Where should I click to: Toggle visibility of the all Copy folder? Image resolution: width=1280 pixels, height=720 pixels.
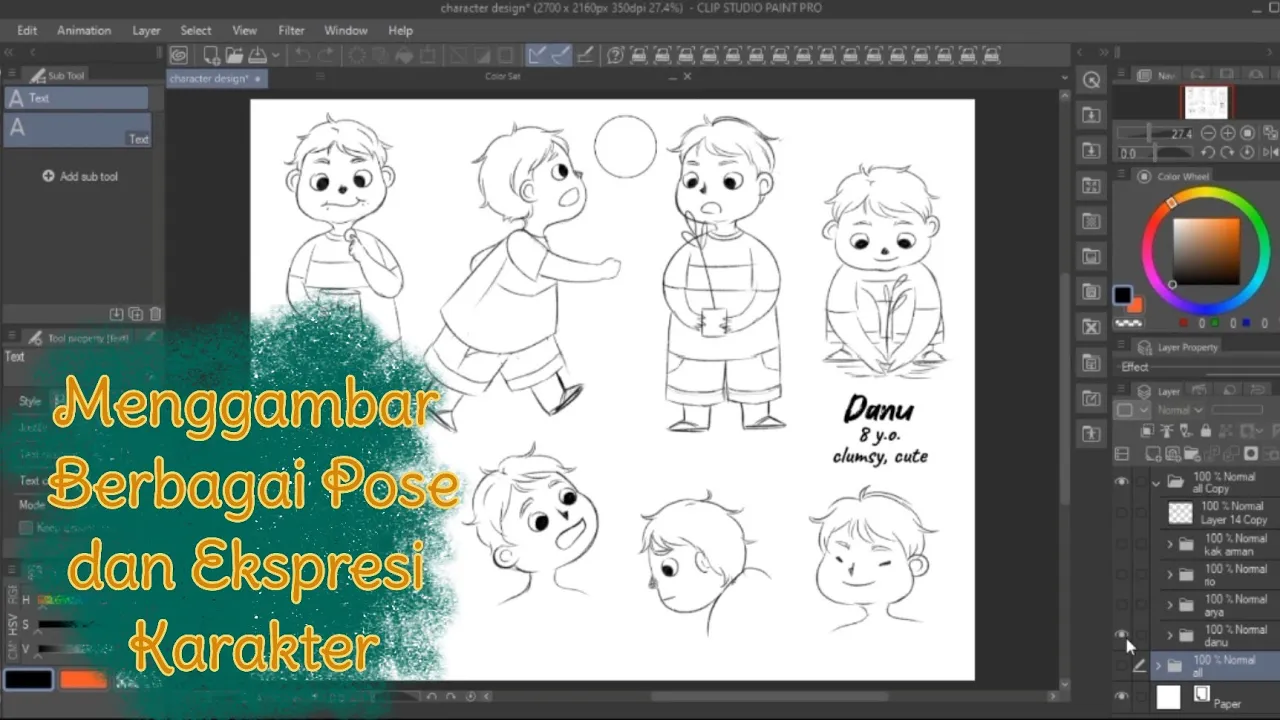pos(1121,482)
